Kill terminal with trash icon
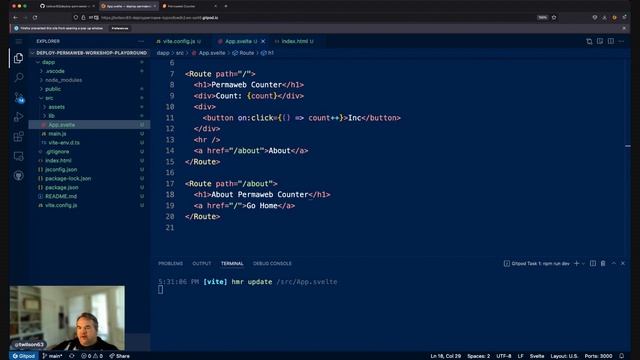This screenshot has width=640, height=360. click(603, 264)
